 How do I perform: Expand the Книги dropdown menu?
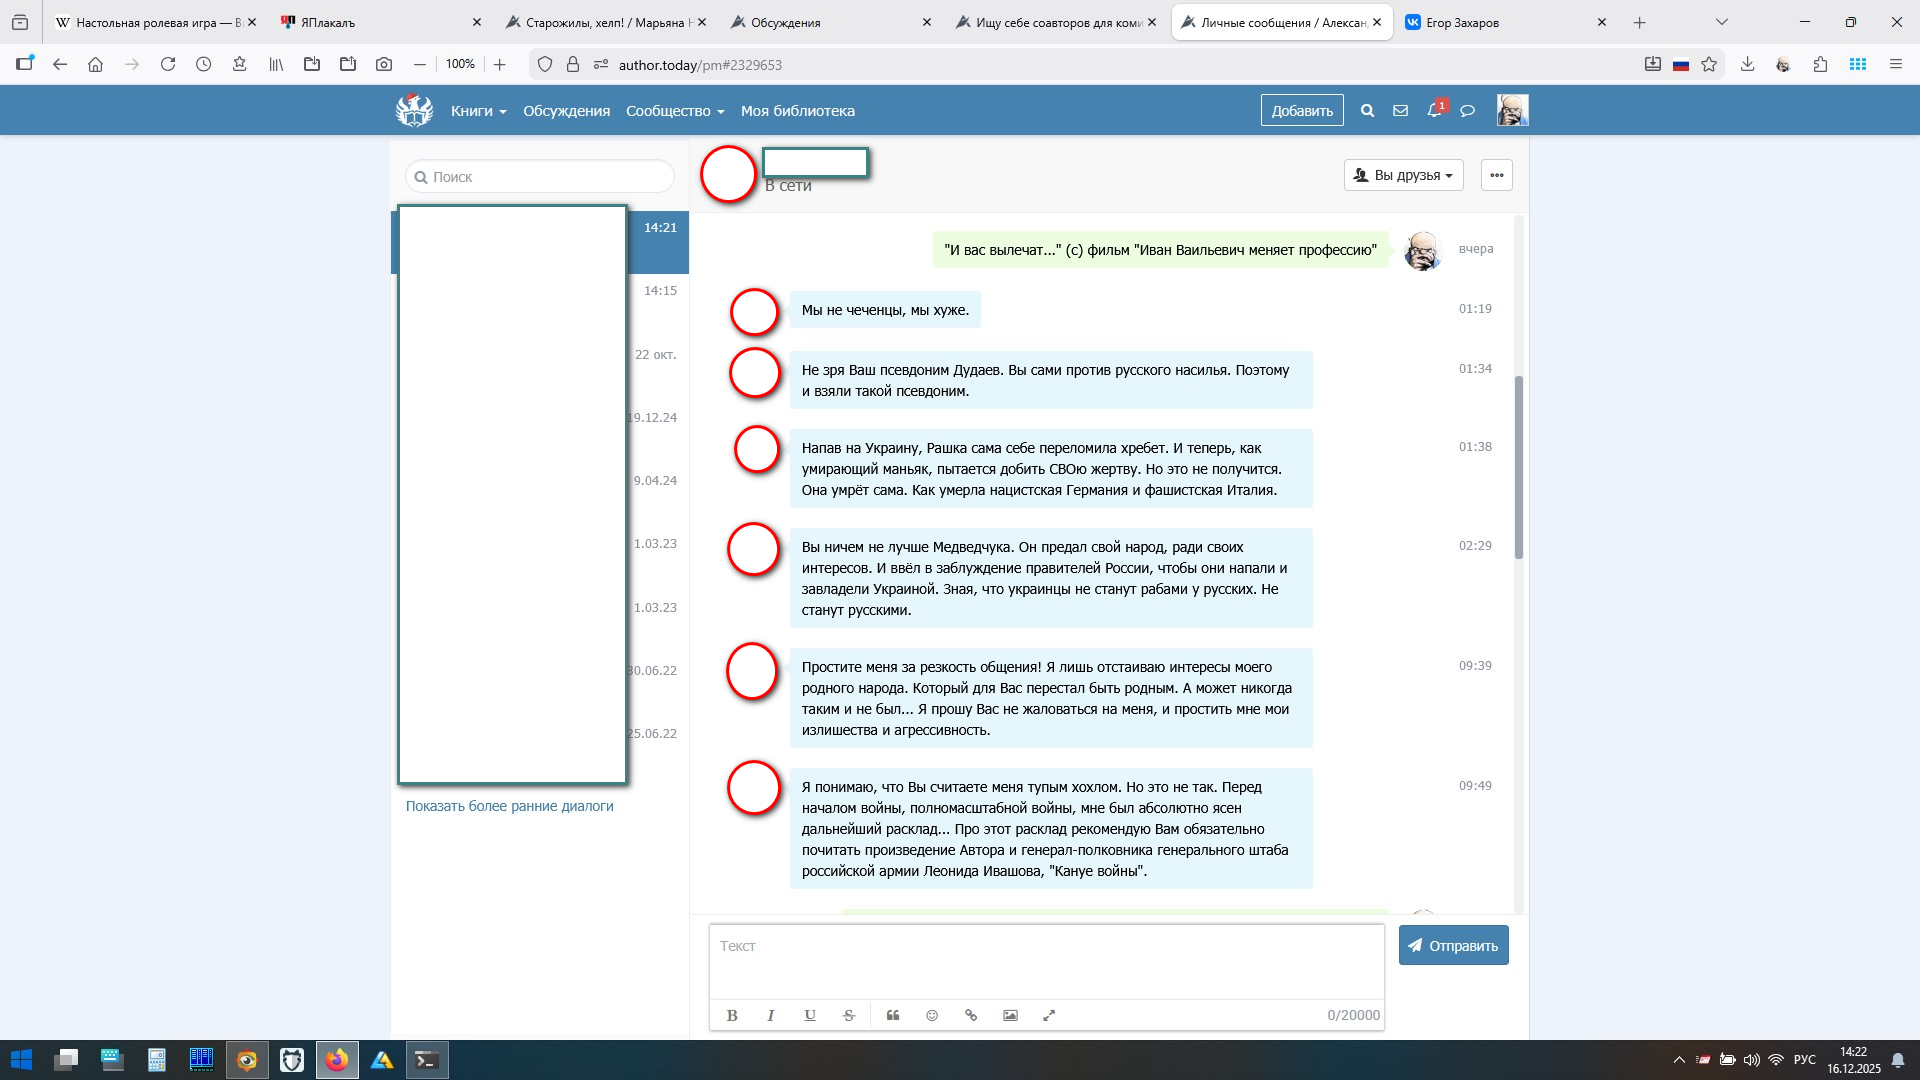[478, 111]
